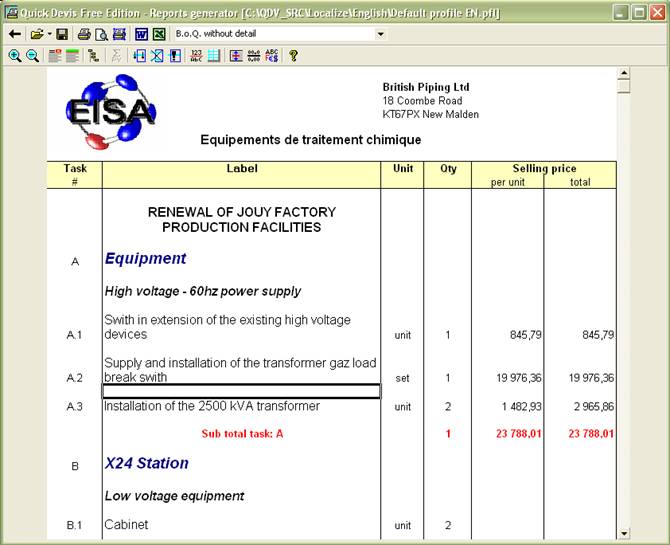Click the Supply and installation of transformer label
Viewport: 670px width, 545px height.
240,370
